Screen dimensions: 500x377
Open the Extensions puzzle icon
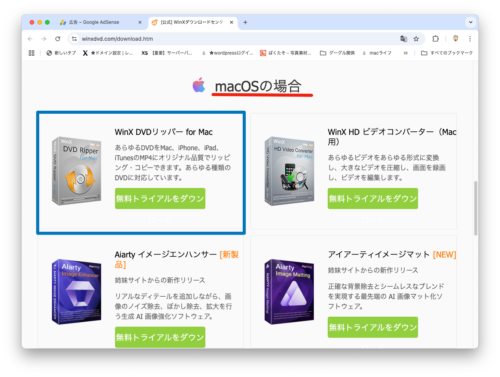435,39
